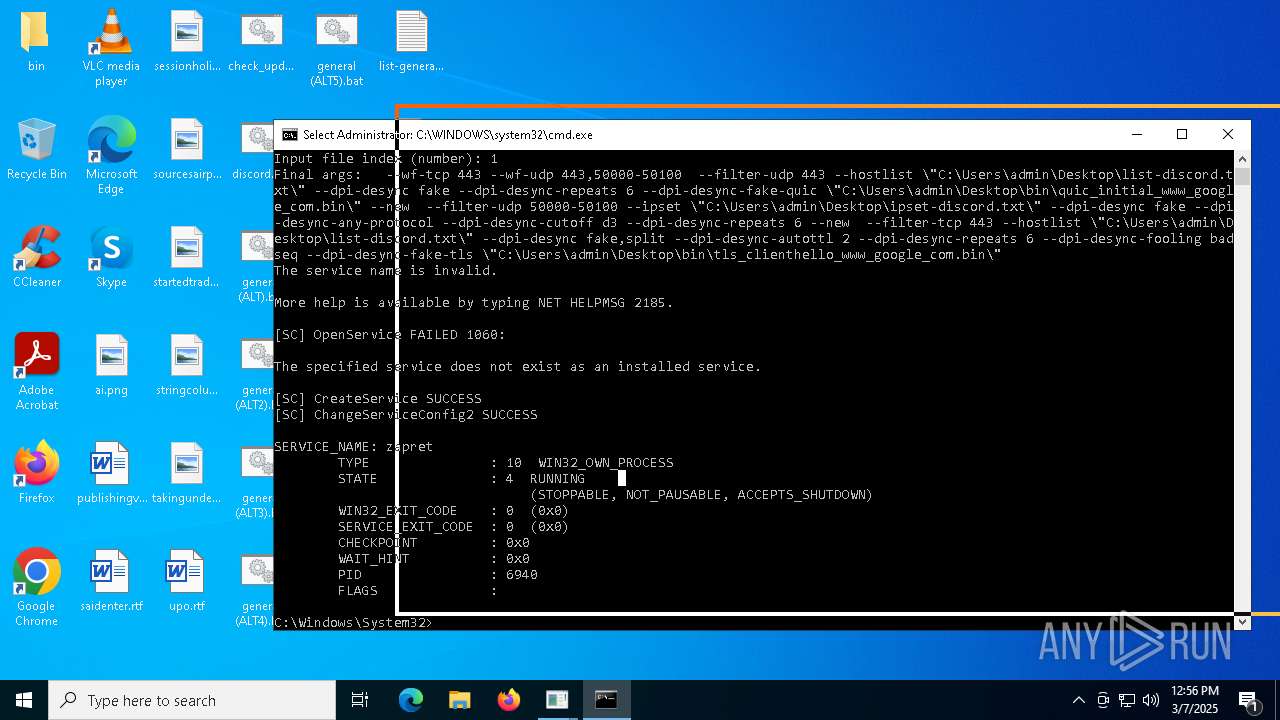
Task: Click 'NET HELPMSG 2185' help line
Action: (474, 302)
